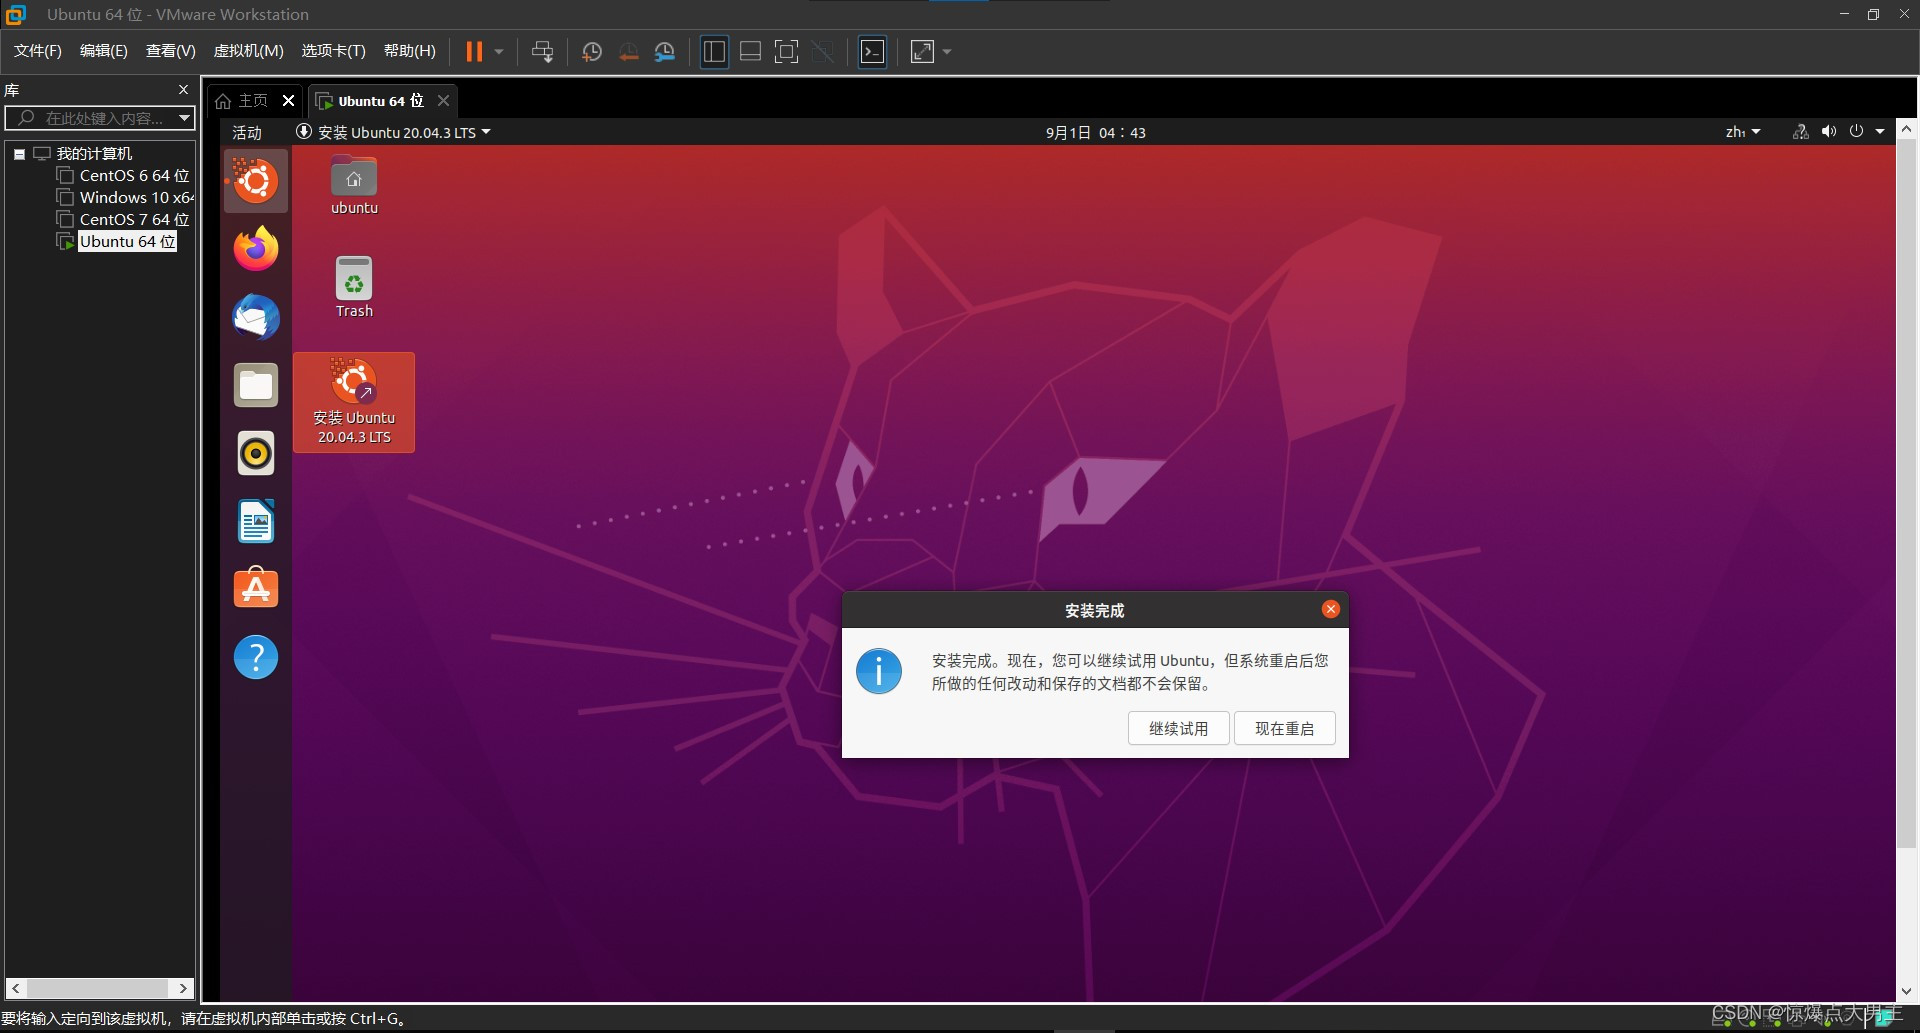Select Ubuntu 64 位 in the library tree

pyautogui.click(x=127, y=242)
